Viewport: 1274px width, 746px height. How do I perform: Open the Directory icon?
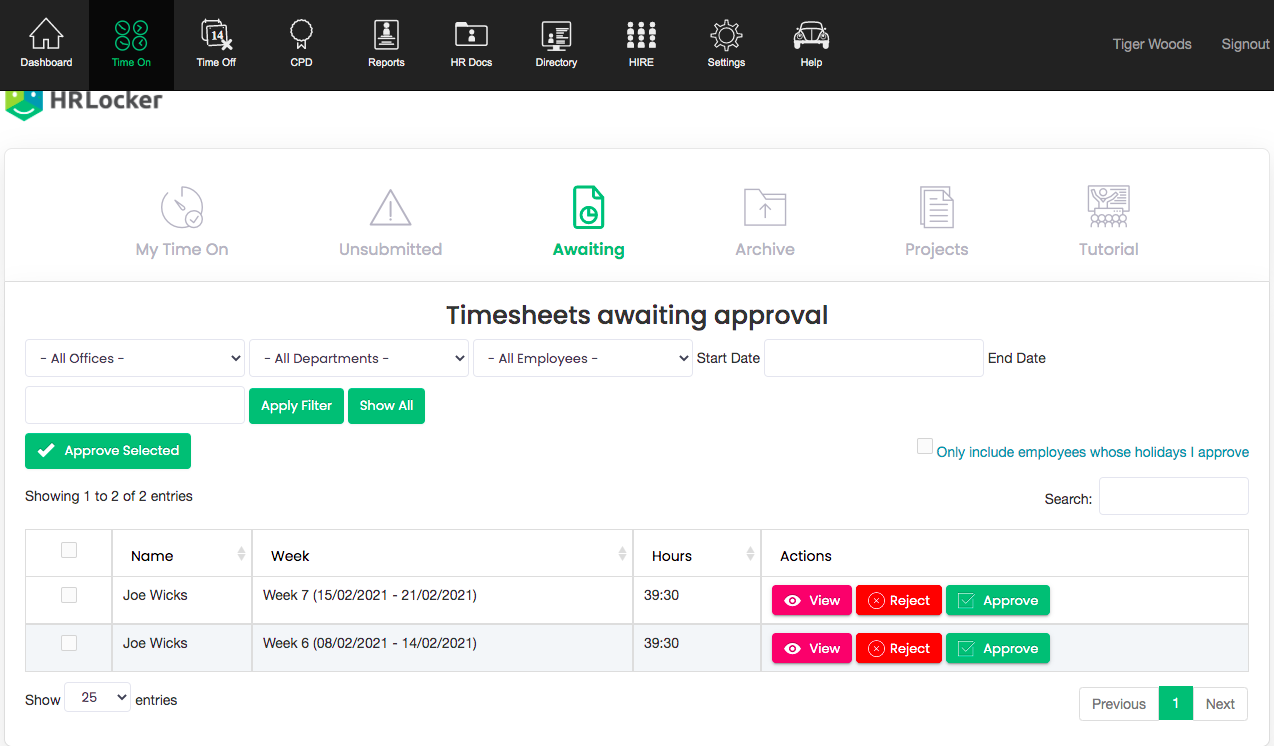click(x=555, y=44)
